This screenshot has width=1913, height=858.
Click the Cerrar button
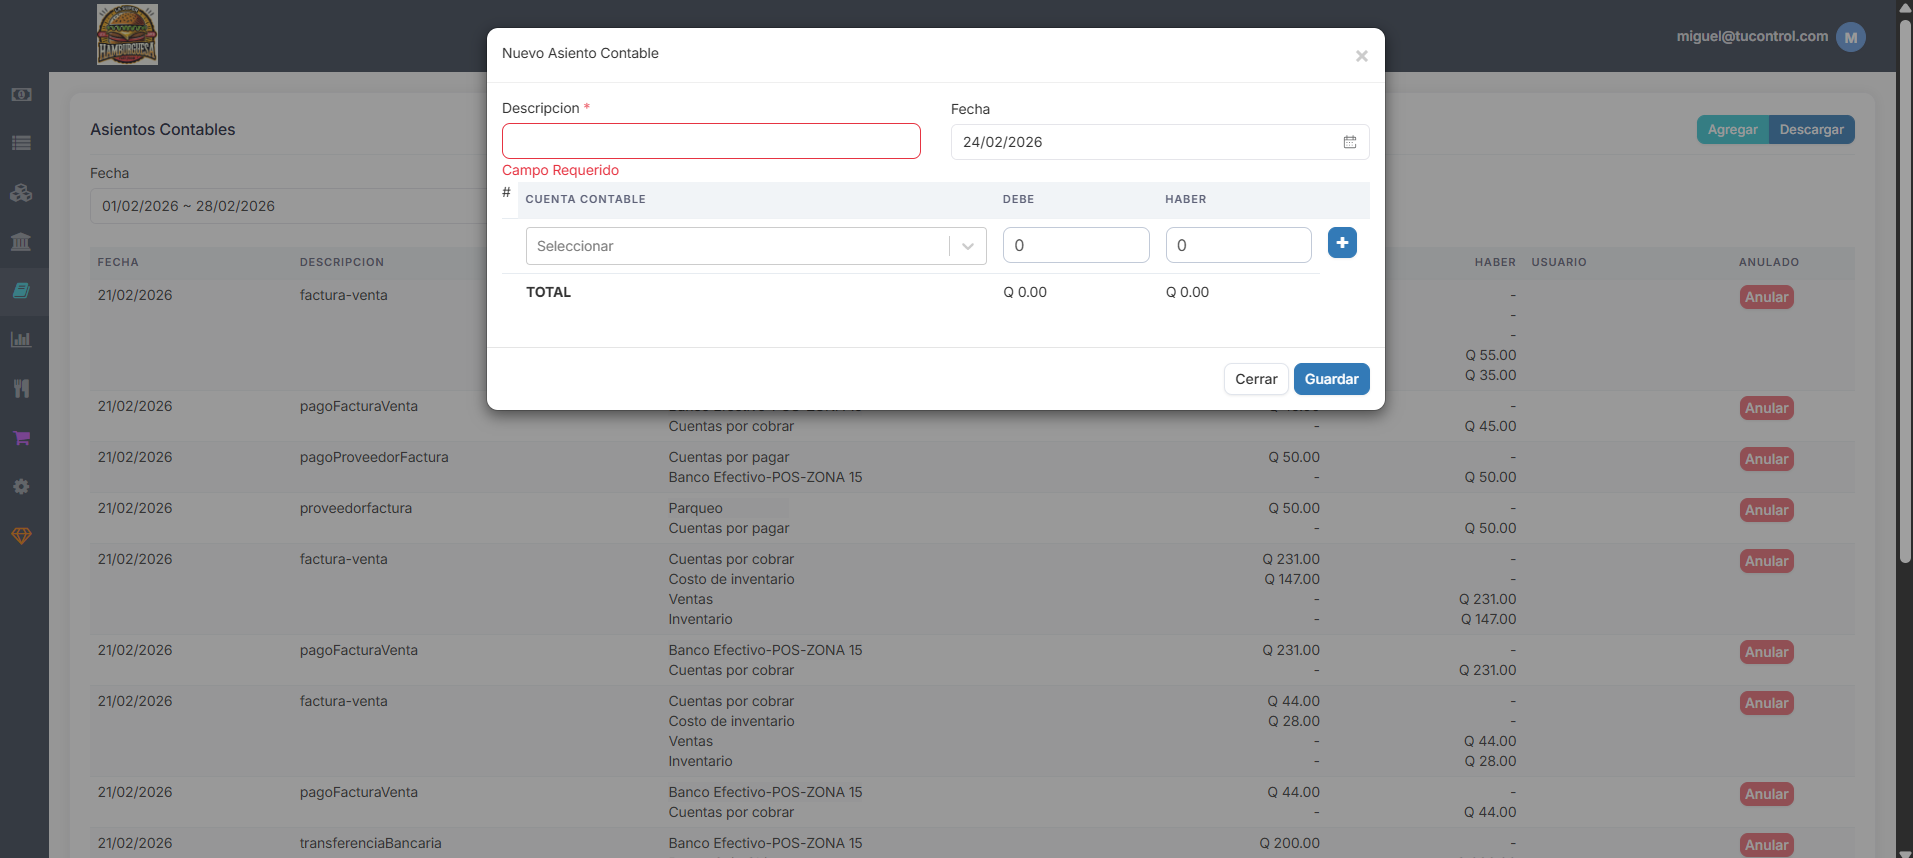tap(1256, 379)
